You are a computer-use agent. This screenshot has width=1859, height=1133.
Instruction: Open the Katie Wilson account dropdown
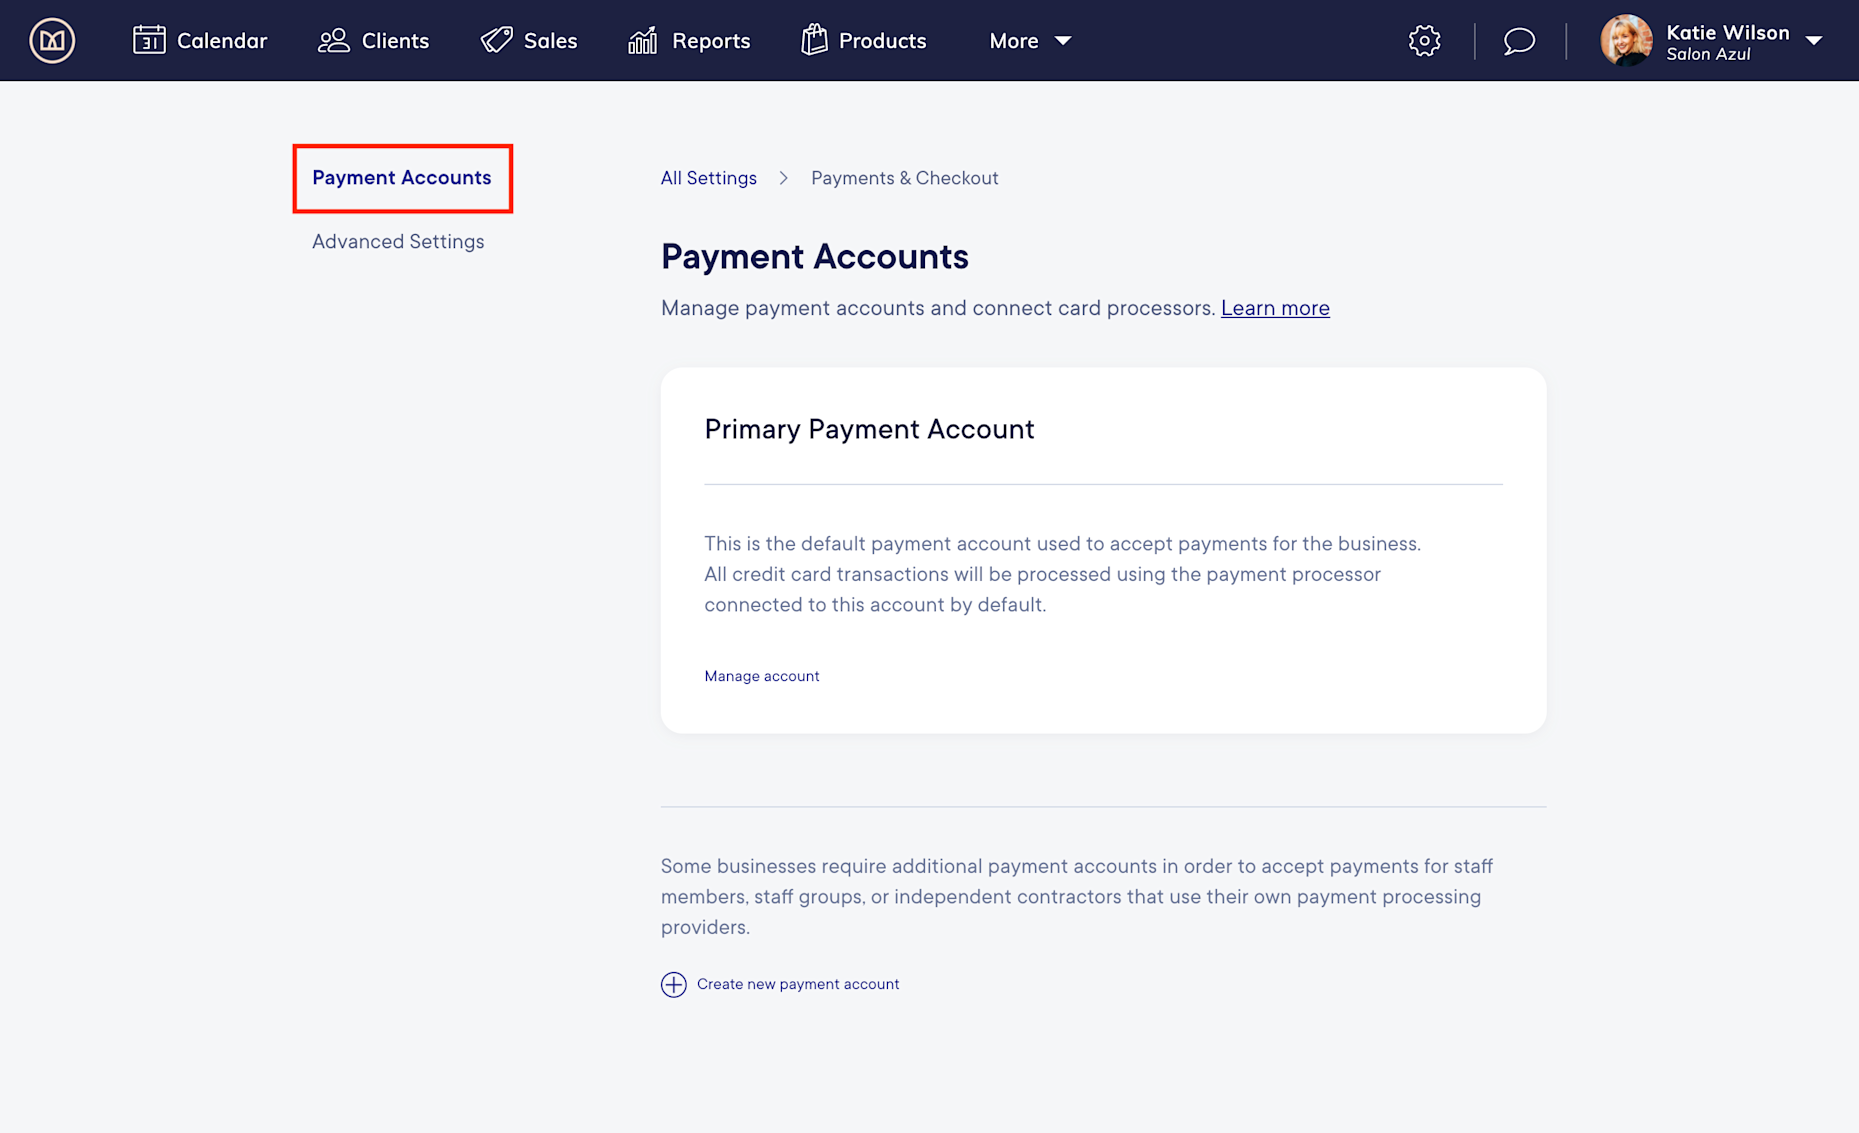tap(1814, 41)
